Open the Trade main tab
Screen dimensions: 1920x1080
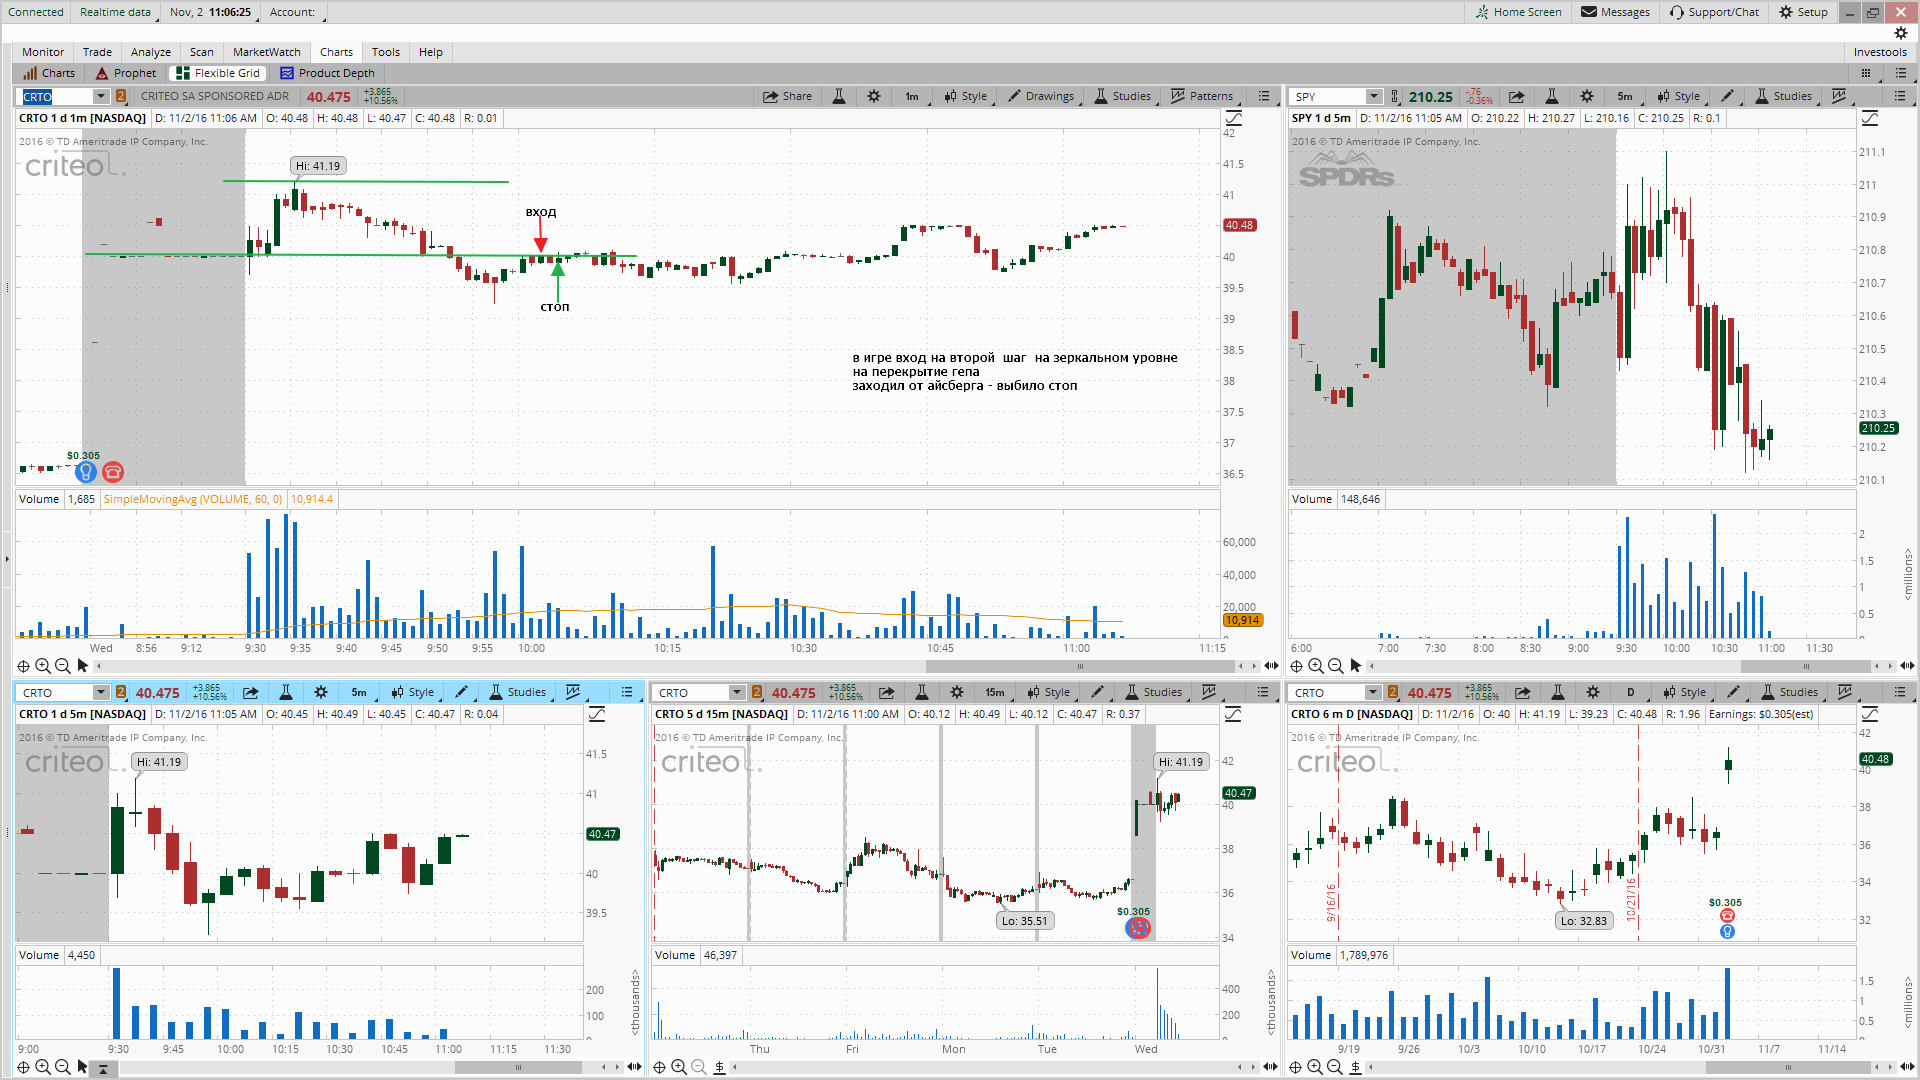[x=97, y=52]
